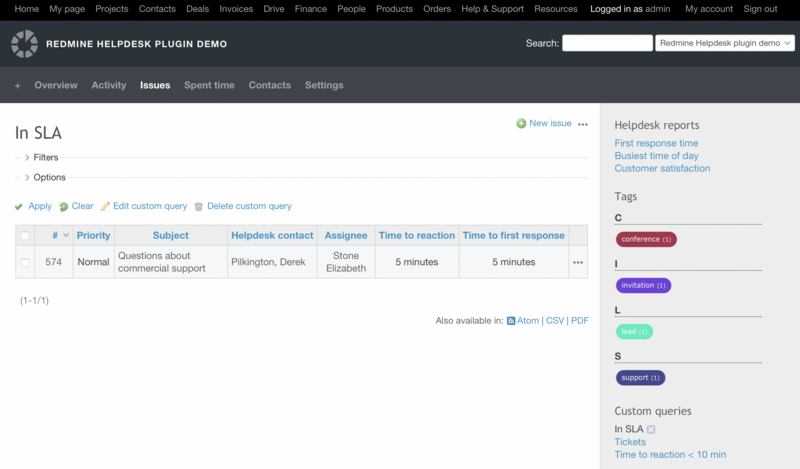This screenshot has width=800, height=469.
Task: Open row actions menu for issue 574
Action: click(x=577, y=262)
